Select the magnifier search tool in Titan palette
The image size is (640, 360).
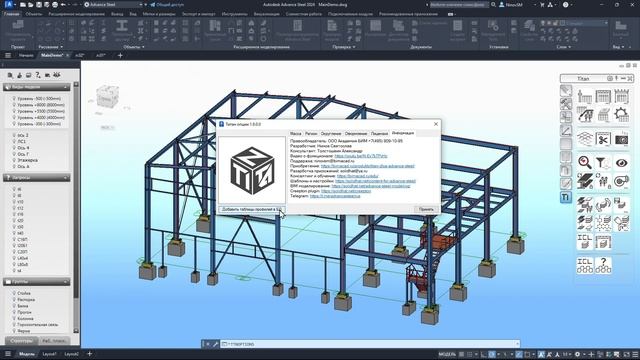(x=584, y=162)
